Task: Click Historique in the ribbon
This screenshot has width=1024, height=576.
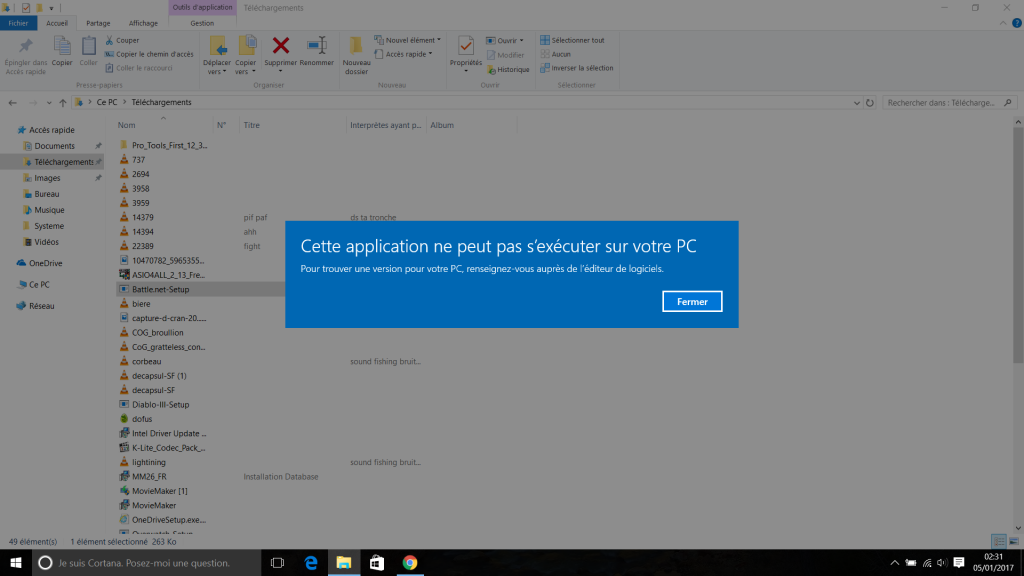Action: [x=508, y=69]
